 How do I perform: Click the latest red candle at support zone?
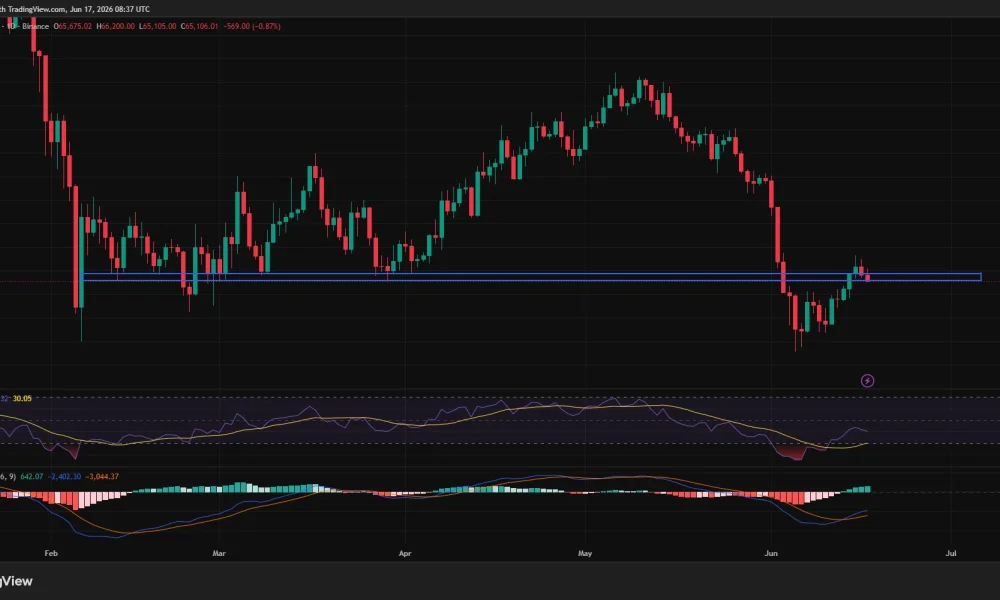coord(867,277)
